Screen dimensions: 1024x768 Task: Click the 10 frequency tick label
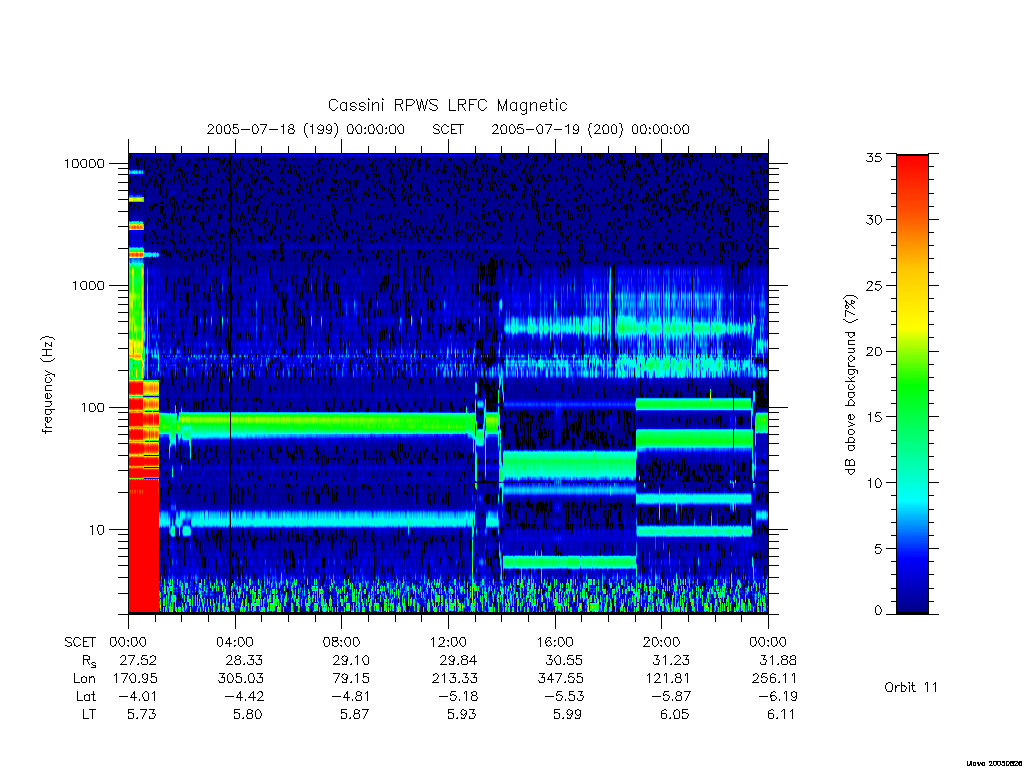(x=97, y=530)
